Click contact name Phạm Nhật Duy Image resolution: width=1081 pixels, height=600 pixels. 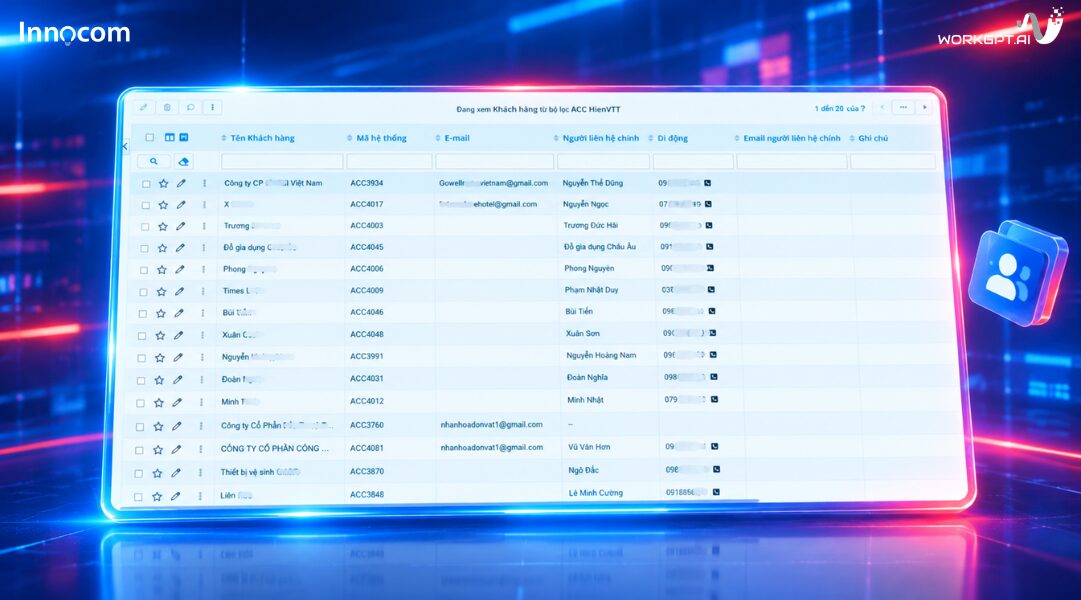click(592, 290)
